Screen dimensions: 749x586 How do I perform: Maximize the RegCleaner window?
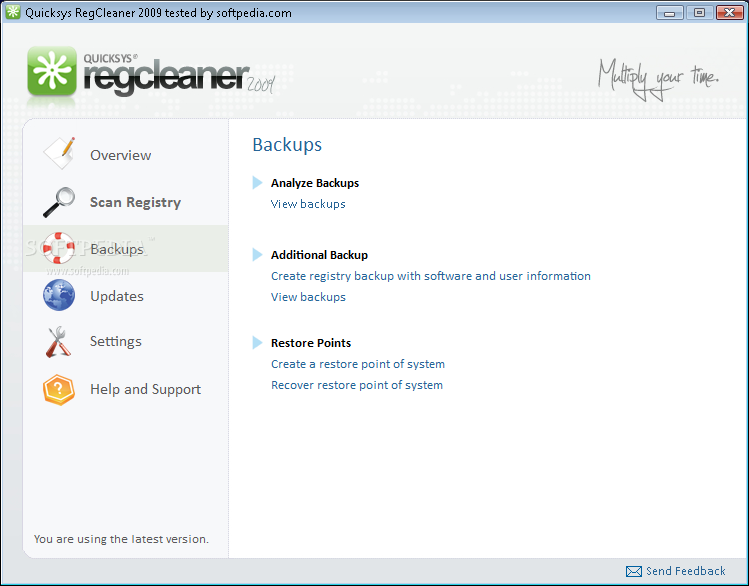point(699,12)
